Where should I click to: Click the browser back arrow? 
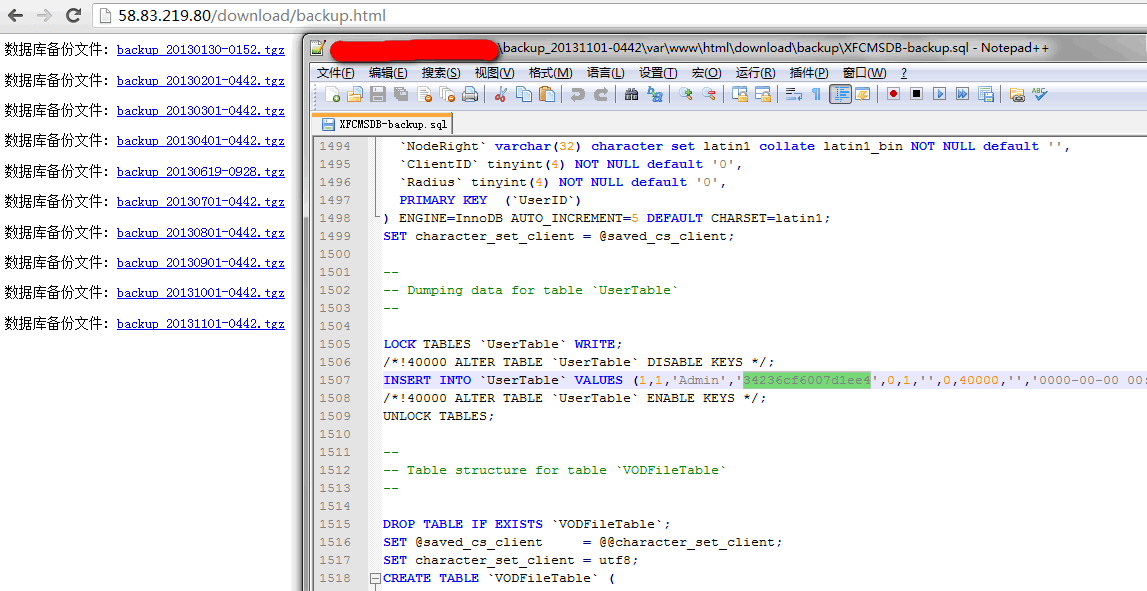[15, 15]
